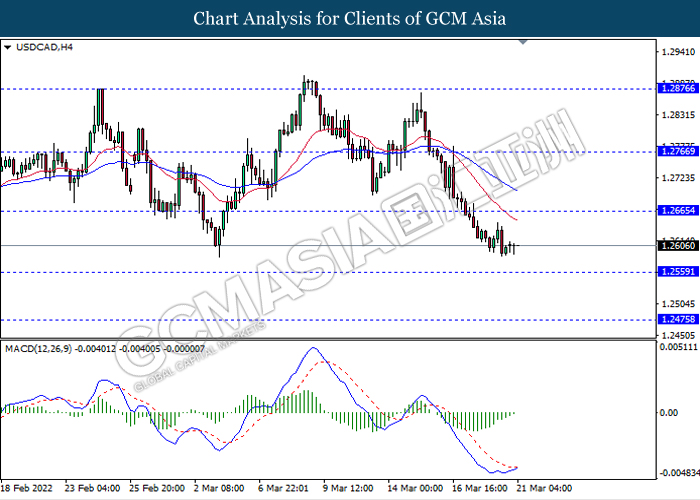This screenshot has width=700, height=500.
Task: Click the 21 Mar 04:00 time label
Action: point(544,488)
